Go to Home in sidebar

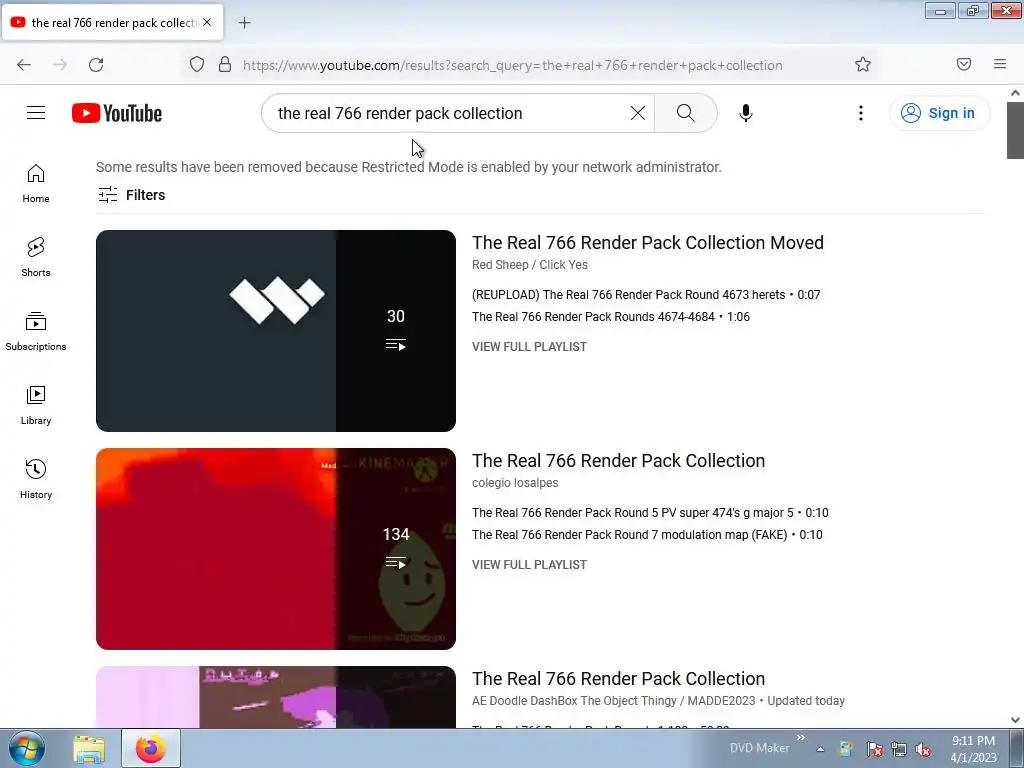36,184
